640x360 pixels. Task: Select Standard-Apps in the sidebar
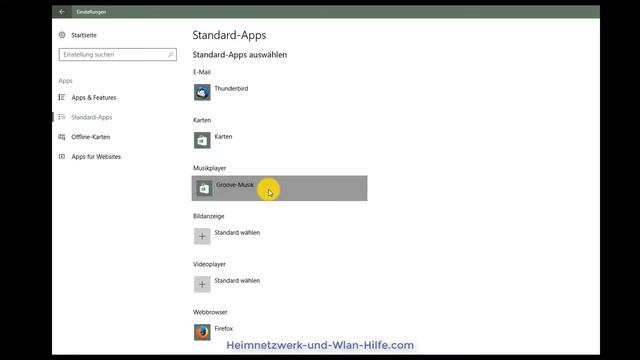point(91,117)
